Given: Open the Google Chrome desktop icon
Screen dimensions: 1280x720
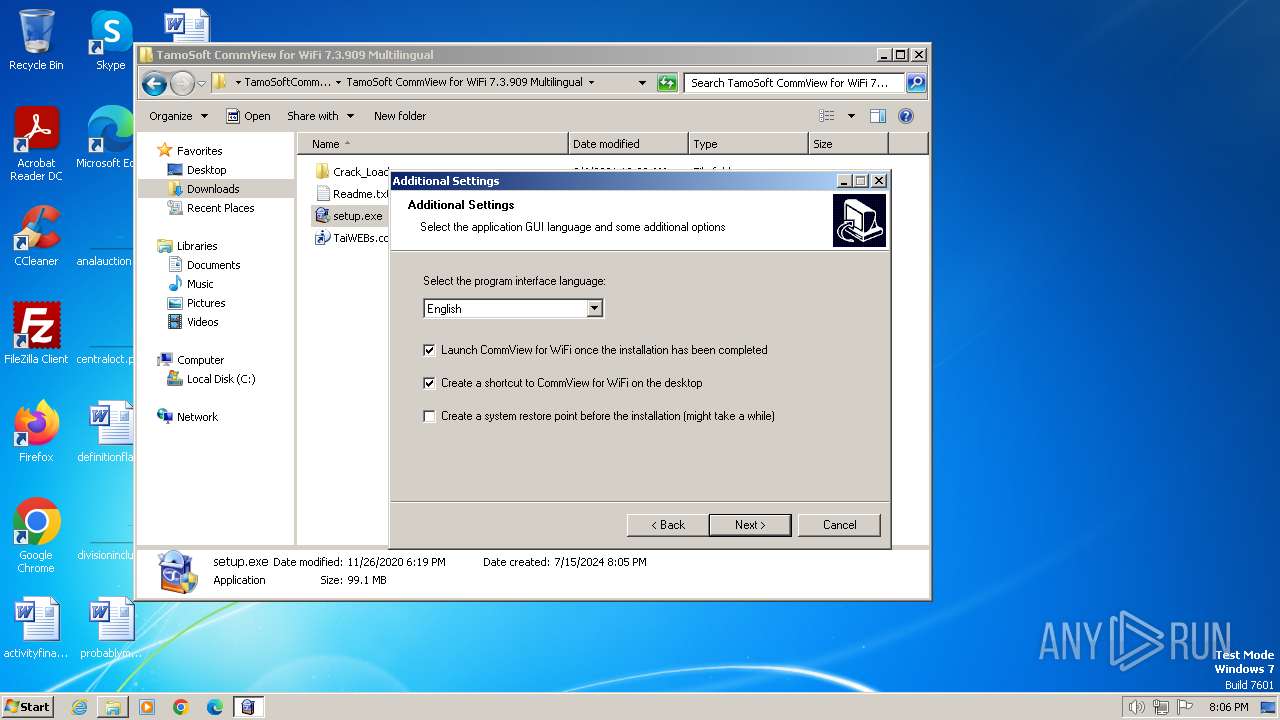Looking at the screenshot, I should coord(36,536).
